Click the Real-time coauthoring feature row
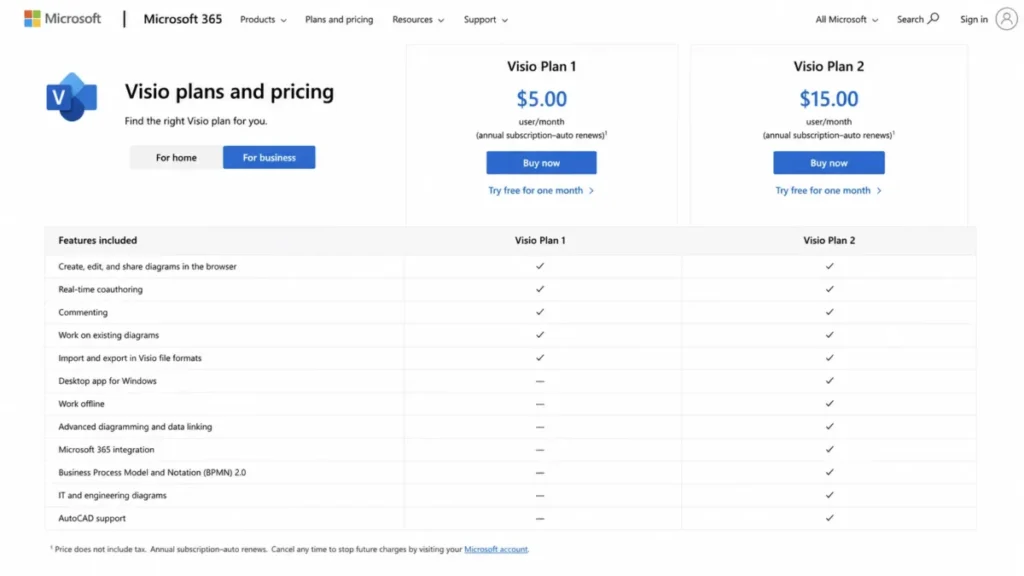 click(x=510, y=289)
